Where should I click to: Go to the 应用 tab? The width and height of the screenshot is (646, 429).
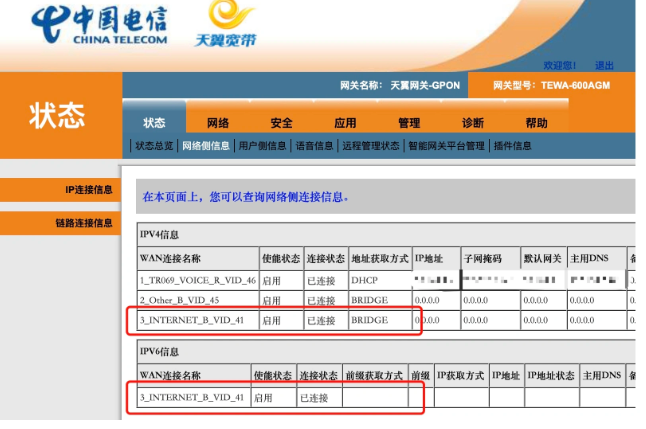345,123
